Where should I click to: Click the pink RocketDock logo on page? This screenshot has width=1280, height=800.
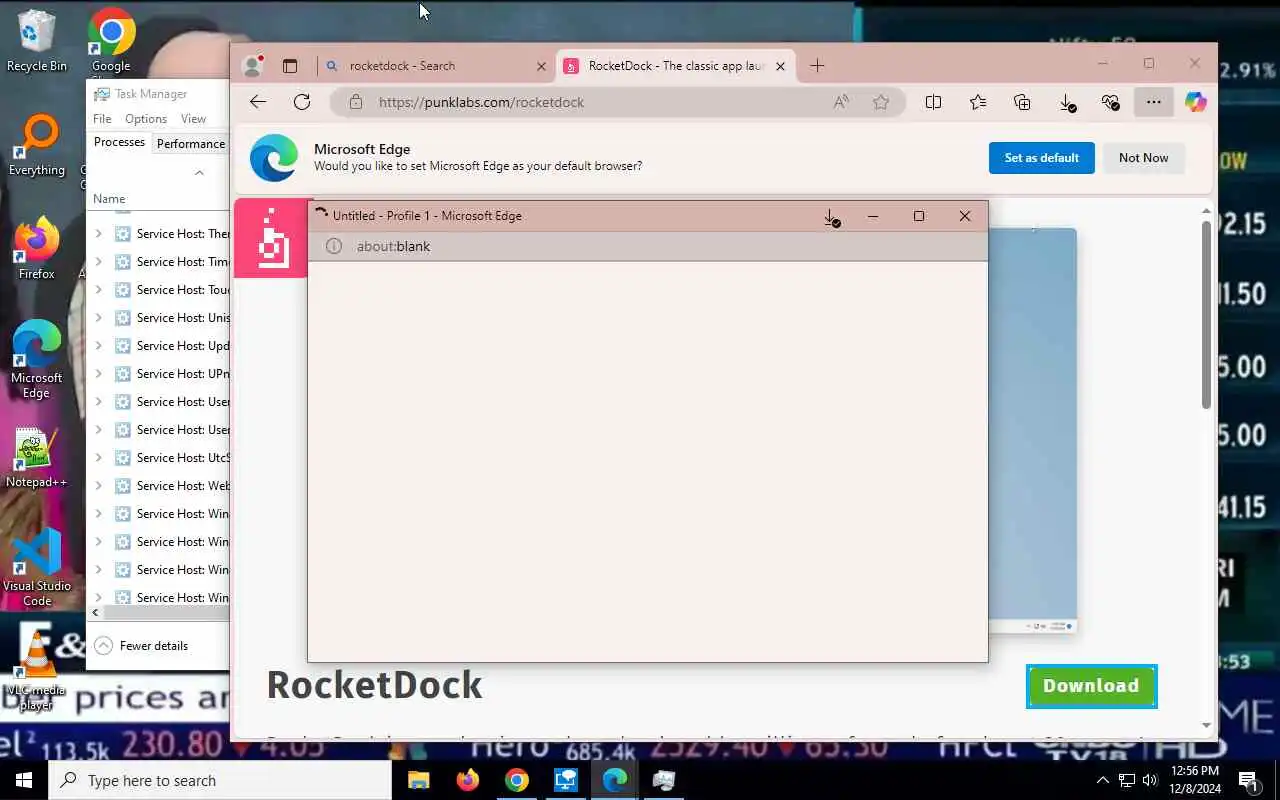(271, 239)
